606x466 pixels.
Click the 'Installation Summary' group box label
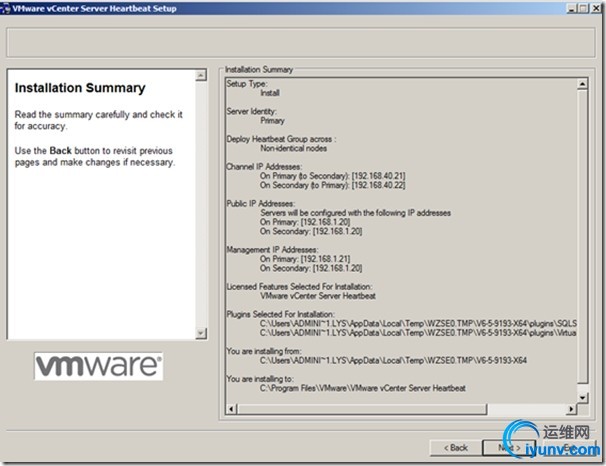259,70
